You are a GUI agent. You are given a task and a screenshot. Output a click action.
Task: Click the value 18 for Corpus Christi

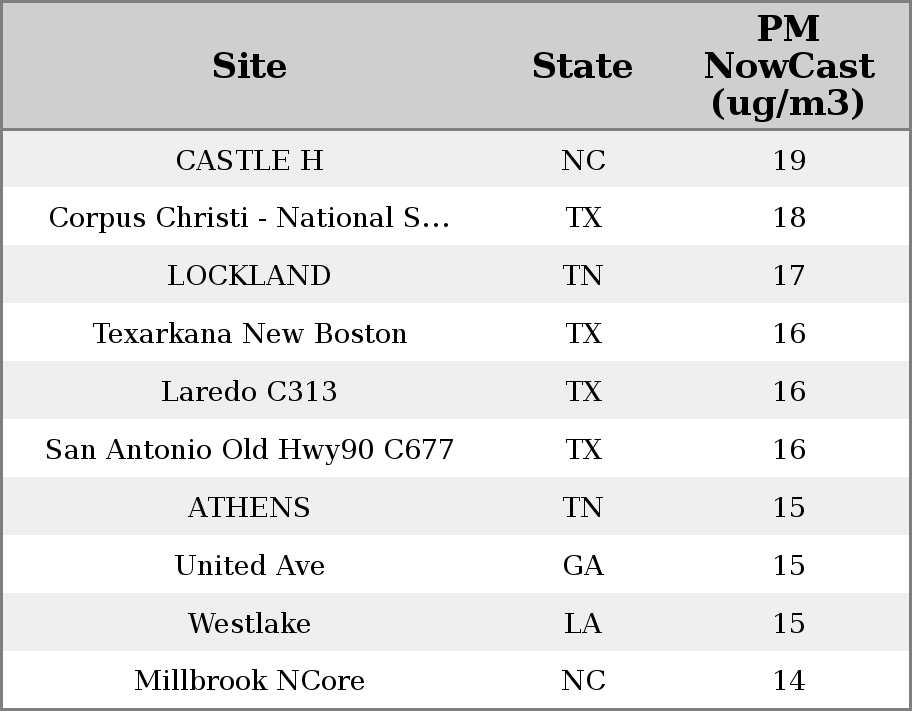pos(789,218)
